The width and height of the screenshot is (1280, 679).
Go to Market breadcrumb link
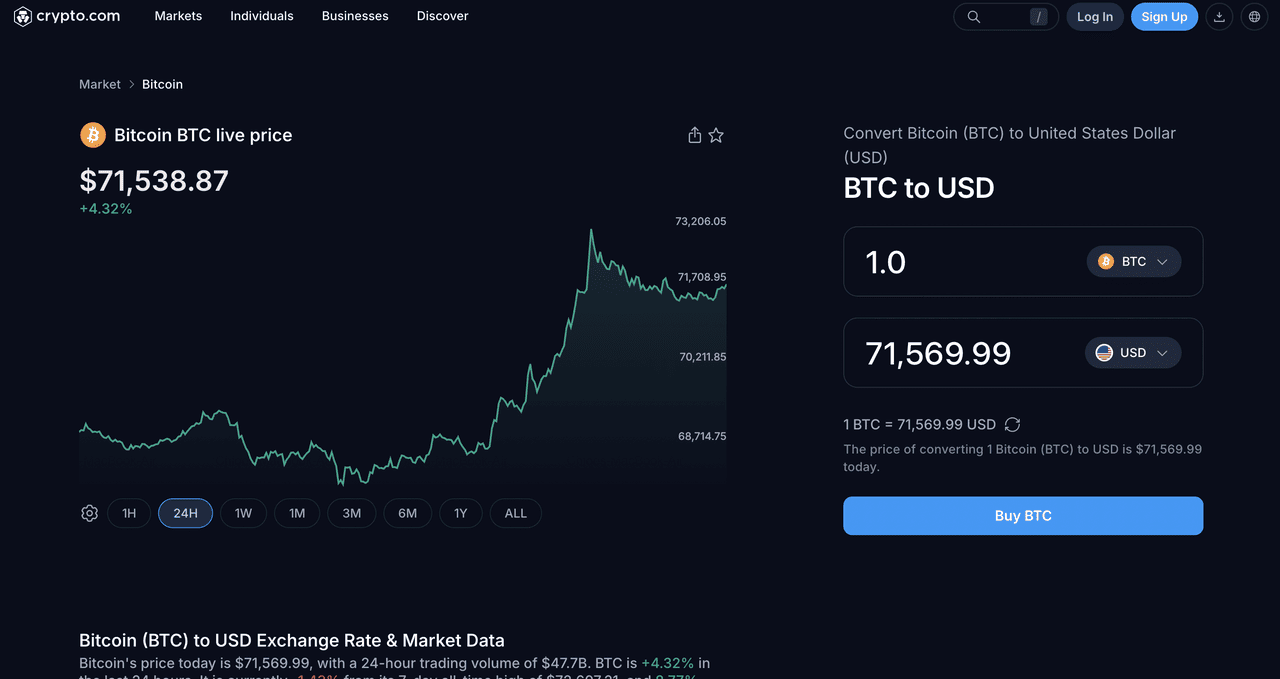pyautogui.click(x=100, y=84)
